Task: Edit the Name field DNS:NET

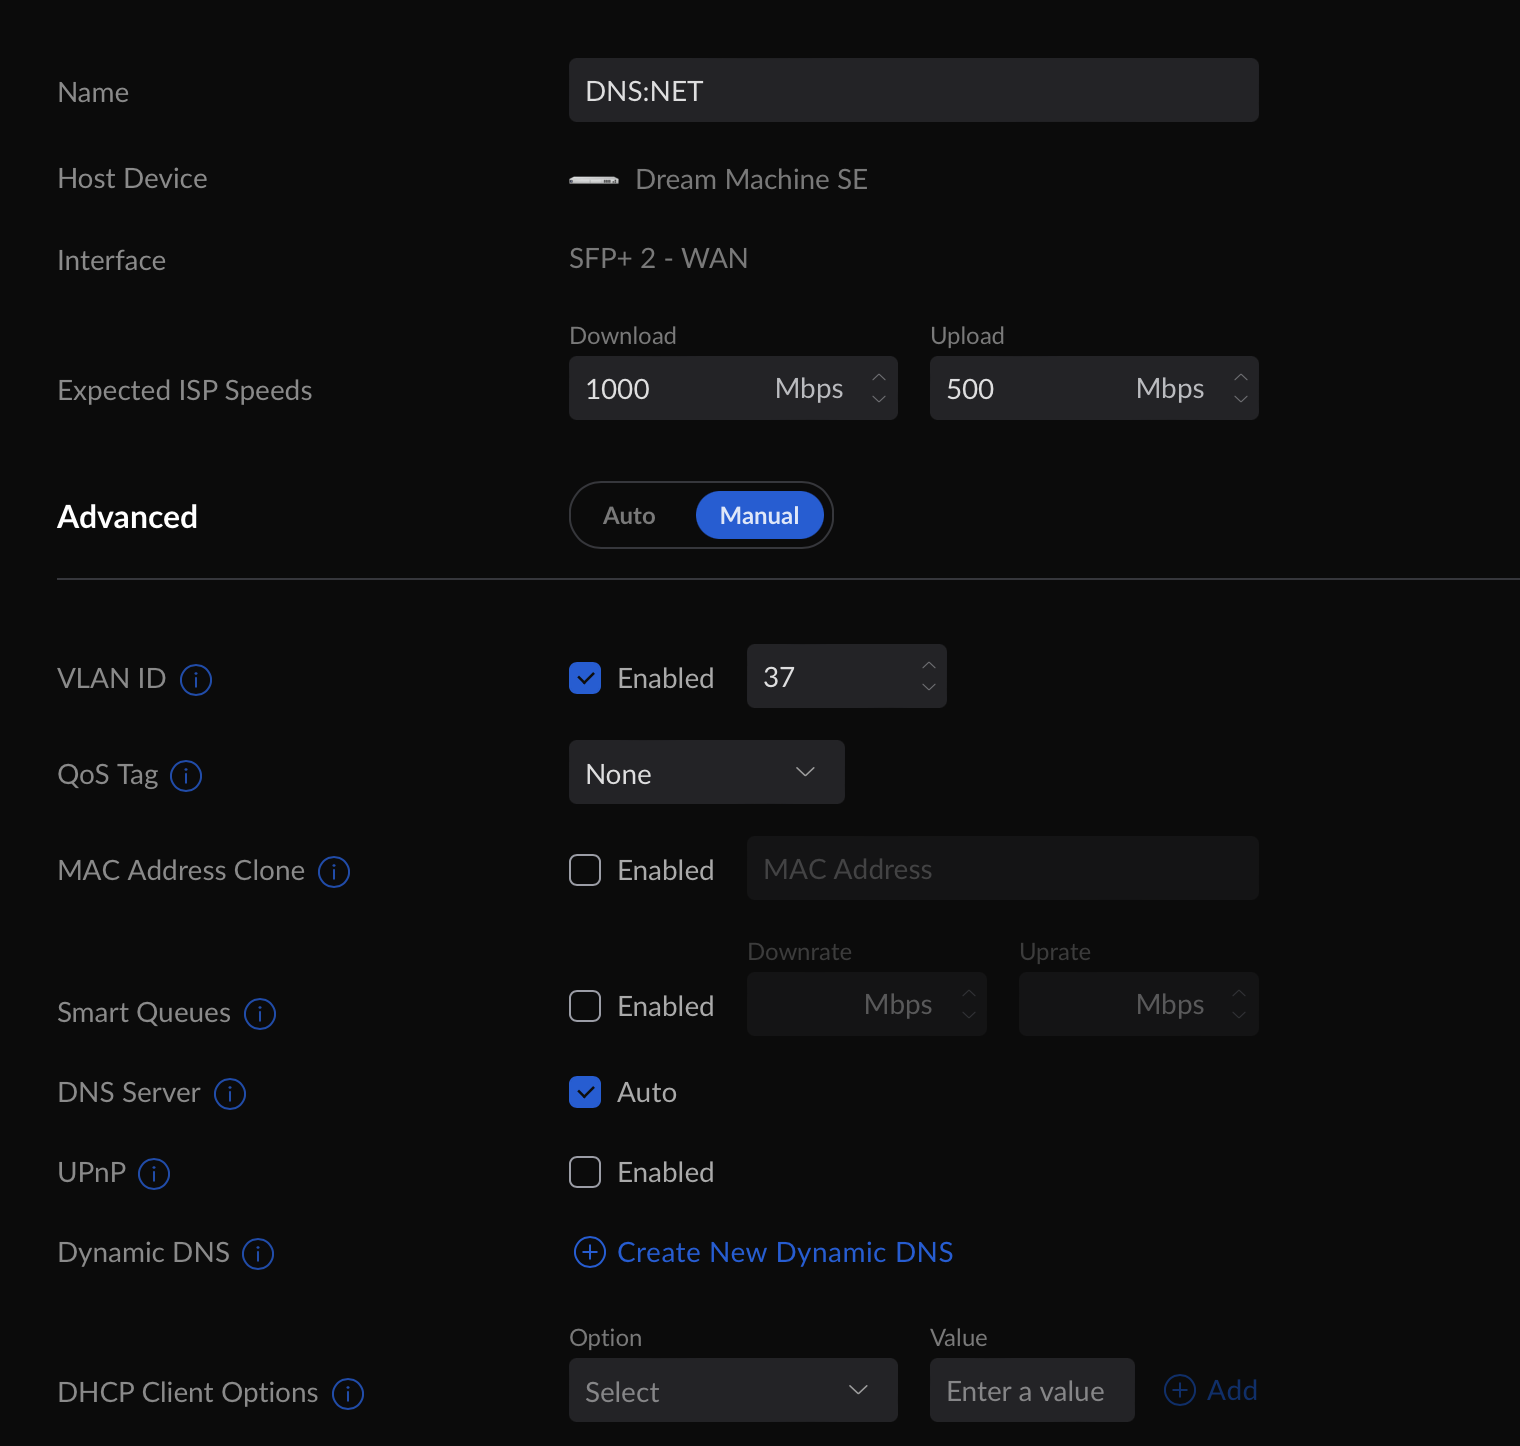Action: [x=914, y=90]
